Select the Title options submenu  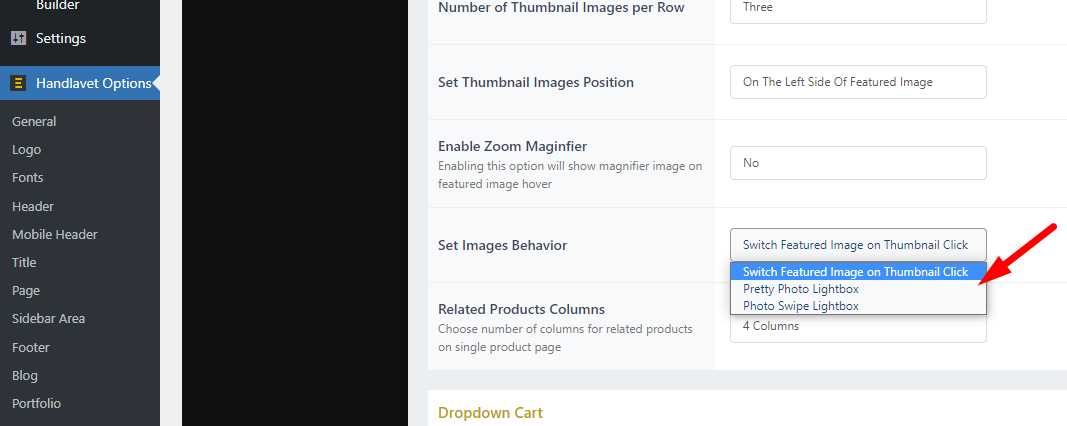point(24,262)
